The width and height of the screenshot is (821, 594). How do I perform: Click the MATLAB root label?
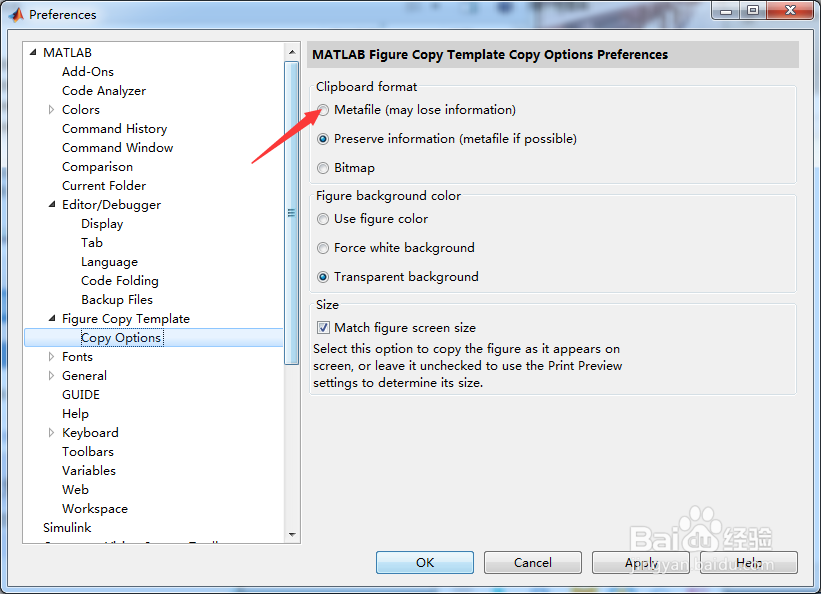pos(68,52)
